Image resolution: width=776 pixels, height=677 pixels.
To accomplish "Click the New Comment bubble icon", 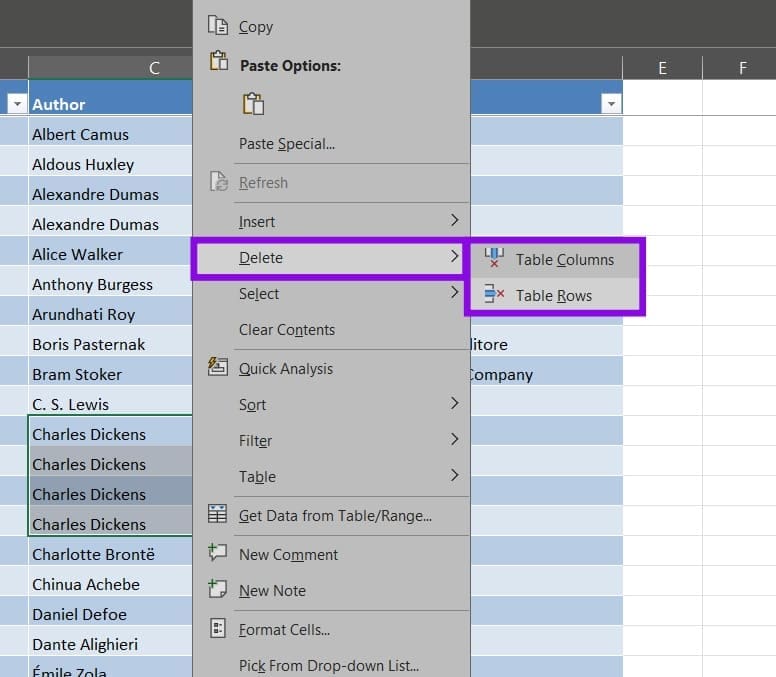I will [x=217, y=552].
